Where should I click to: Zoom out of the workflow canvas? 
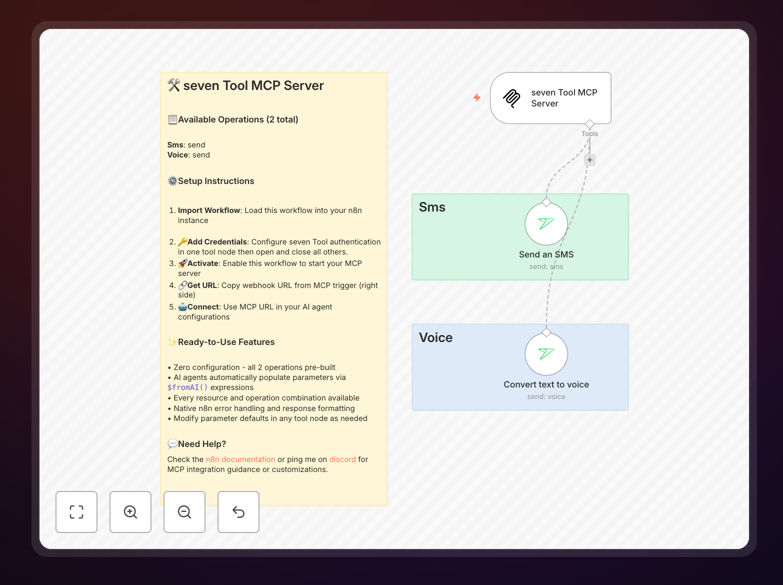(184, 512)
